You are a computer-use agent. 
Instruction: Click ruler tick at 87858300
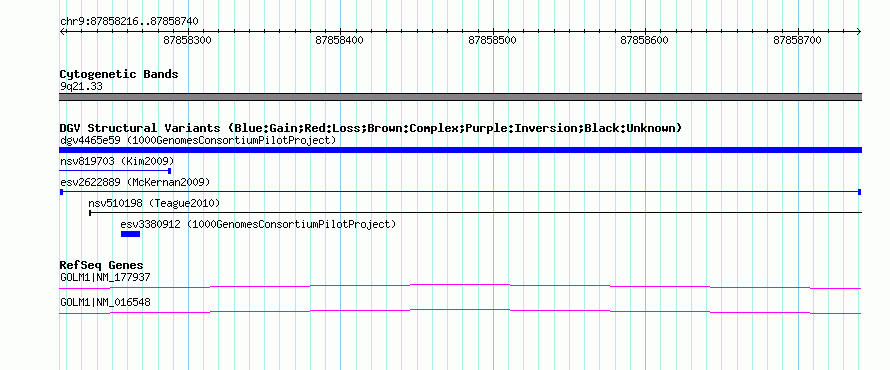(x=188, y=32)
